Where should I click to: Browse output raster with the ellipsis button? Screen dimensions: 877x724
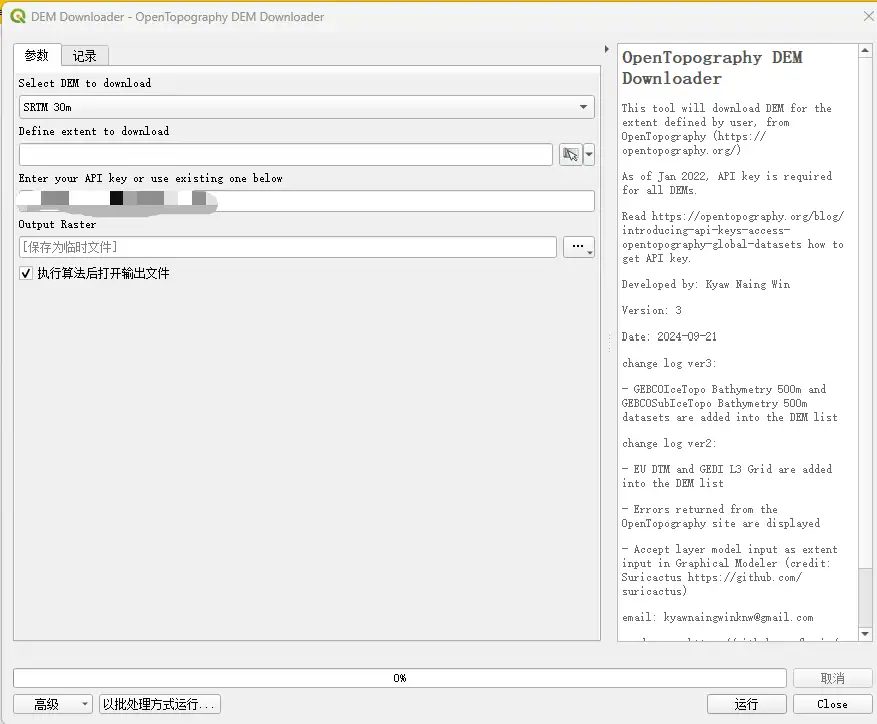(579, 247)
